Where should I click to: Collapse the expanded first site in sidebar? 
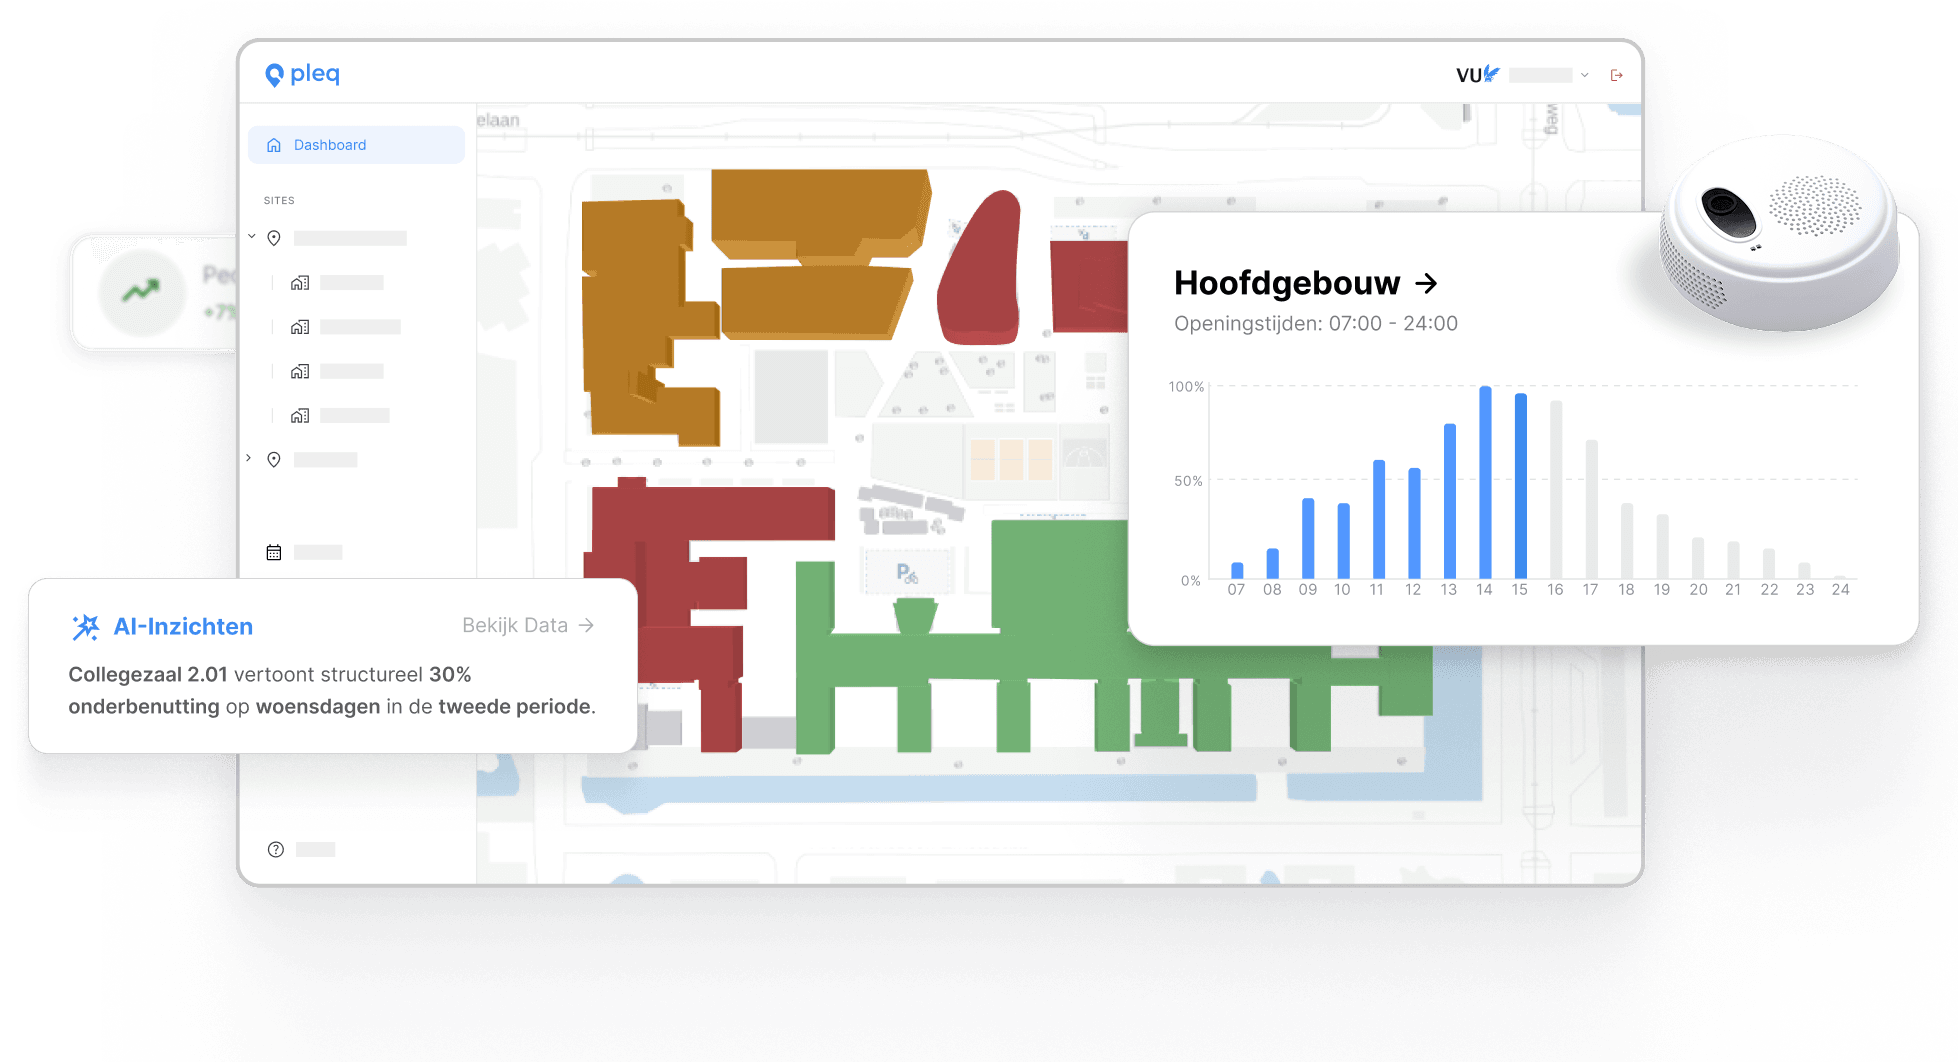click(252, 237)
